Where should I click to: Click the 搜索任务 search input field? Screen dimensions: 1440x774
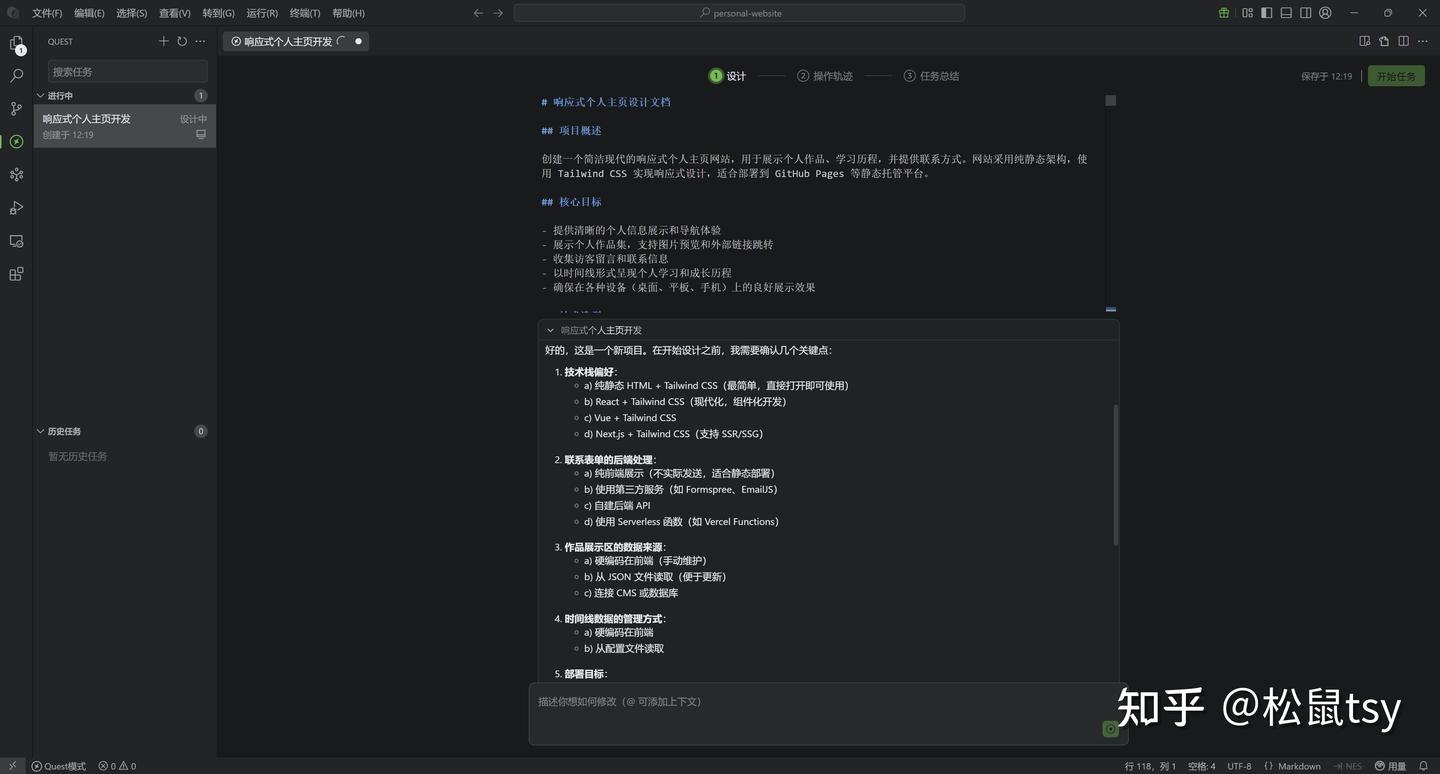coord(127,71)
